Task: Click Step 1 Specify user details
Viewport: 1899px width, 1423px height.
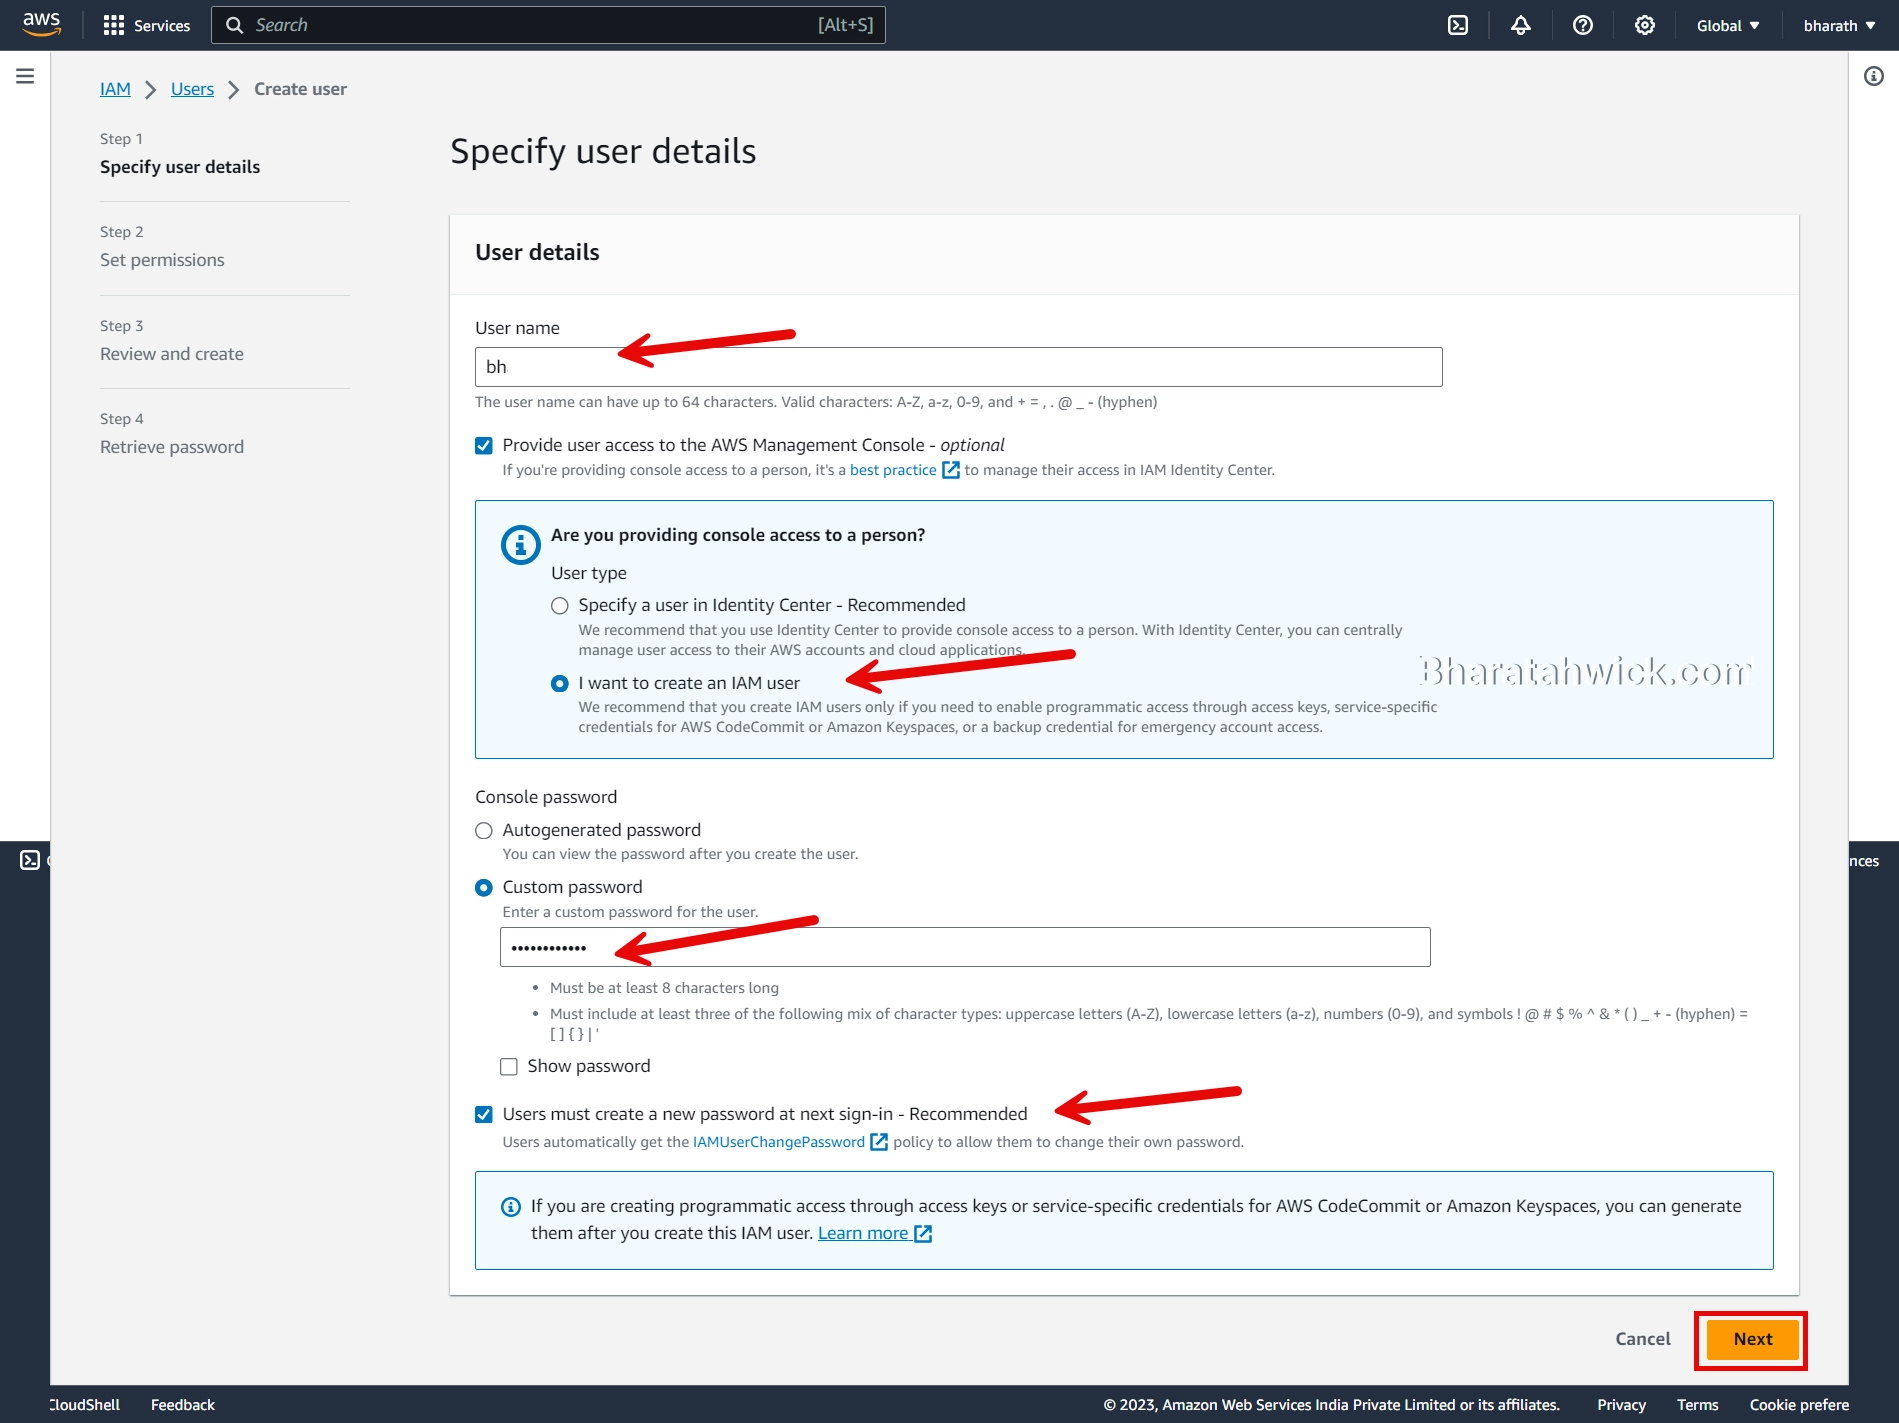Action: 180,167
